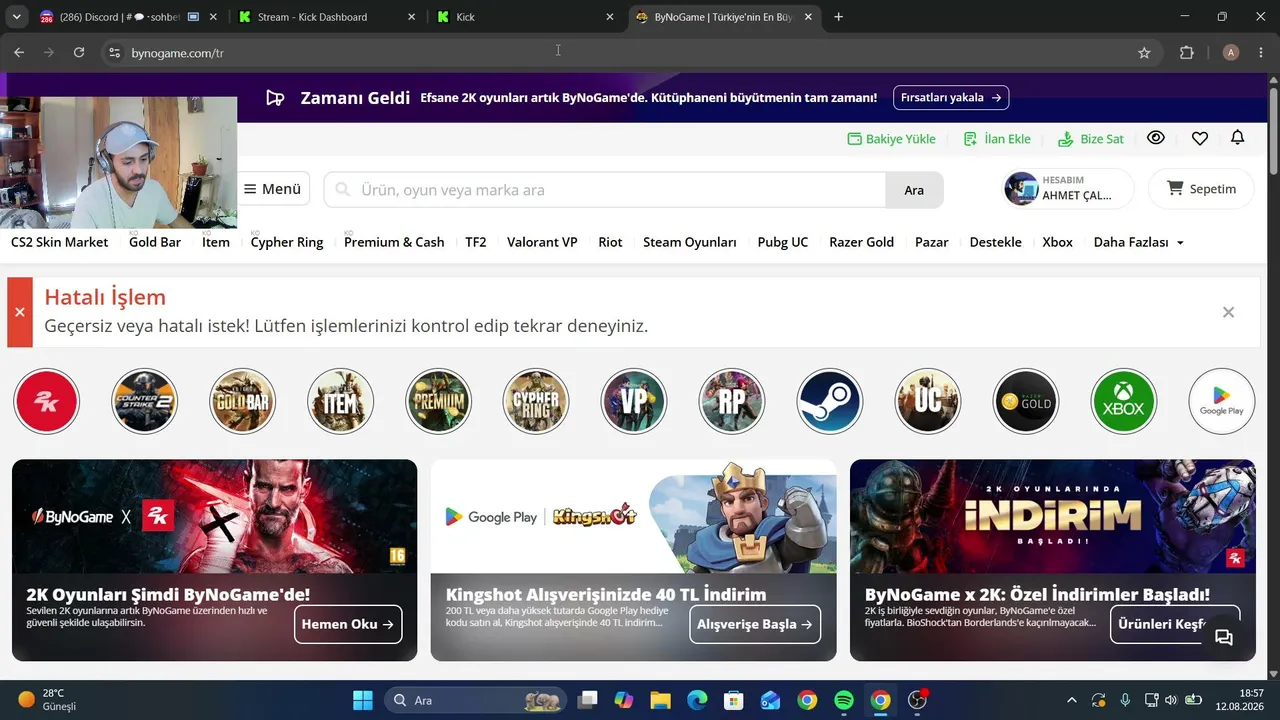This screenshot has height=720, width=1280.
Task: Open Spotify from the taskbar
Action: click(844, 700)
